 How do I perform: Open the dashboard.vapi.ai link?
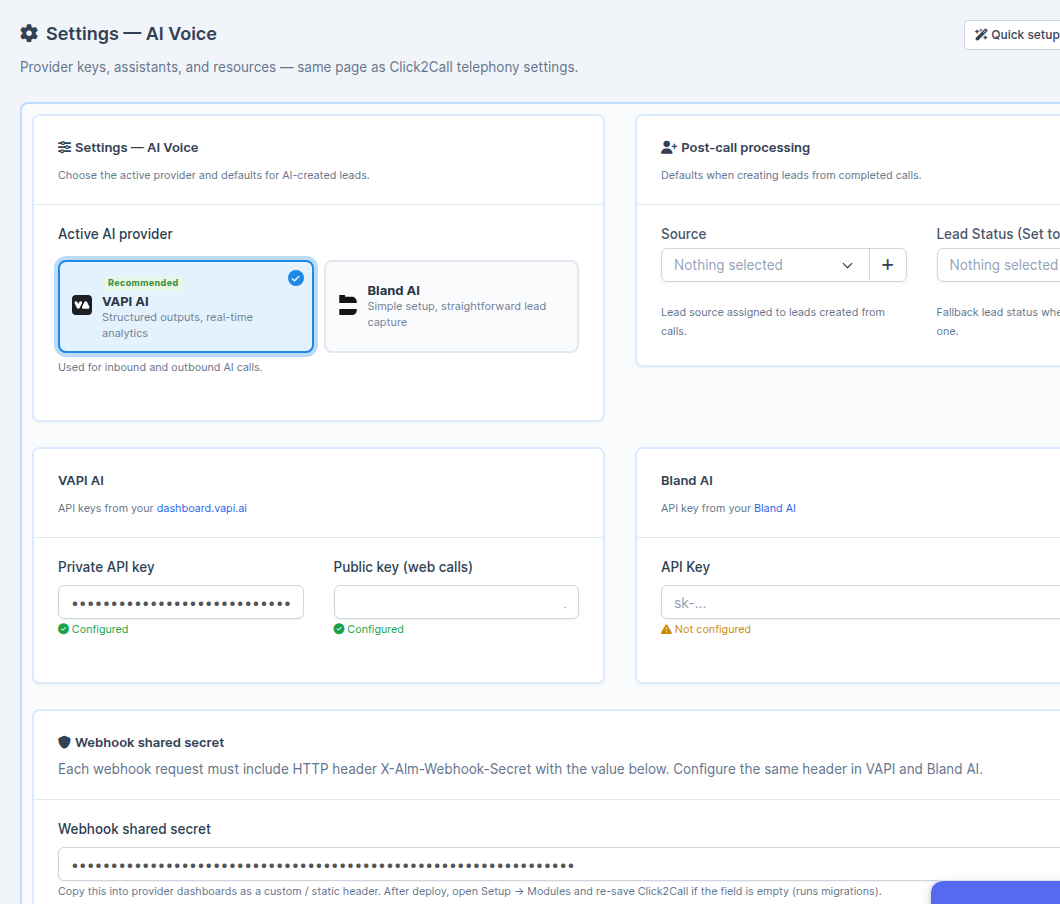click(x=201, y=508)
